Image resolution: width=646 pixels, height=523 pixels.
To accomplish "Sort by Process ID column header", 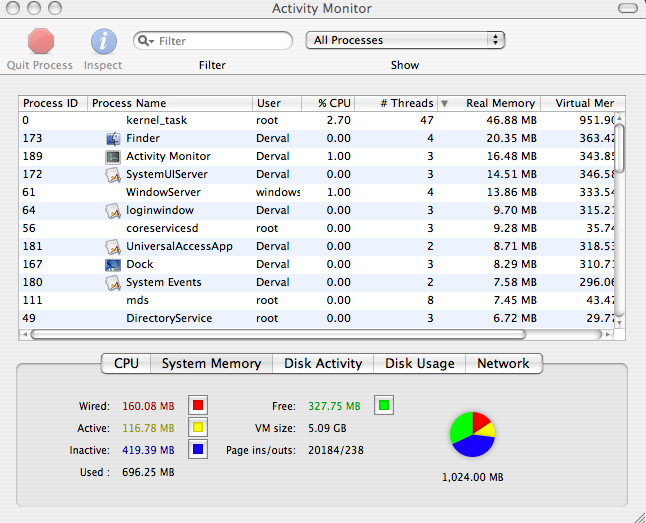I will point(53,103).
